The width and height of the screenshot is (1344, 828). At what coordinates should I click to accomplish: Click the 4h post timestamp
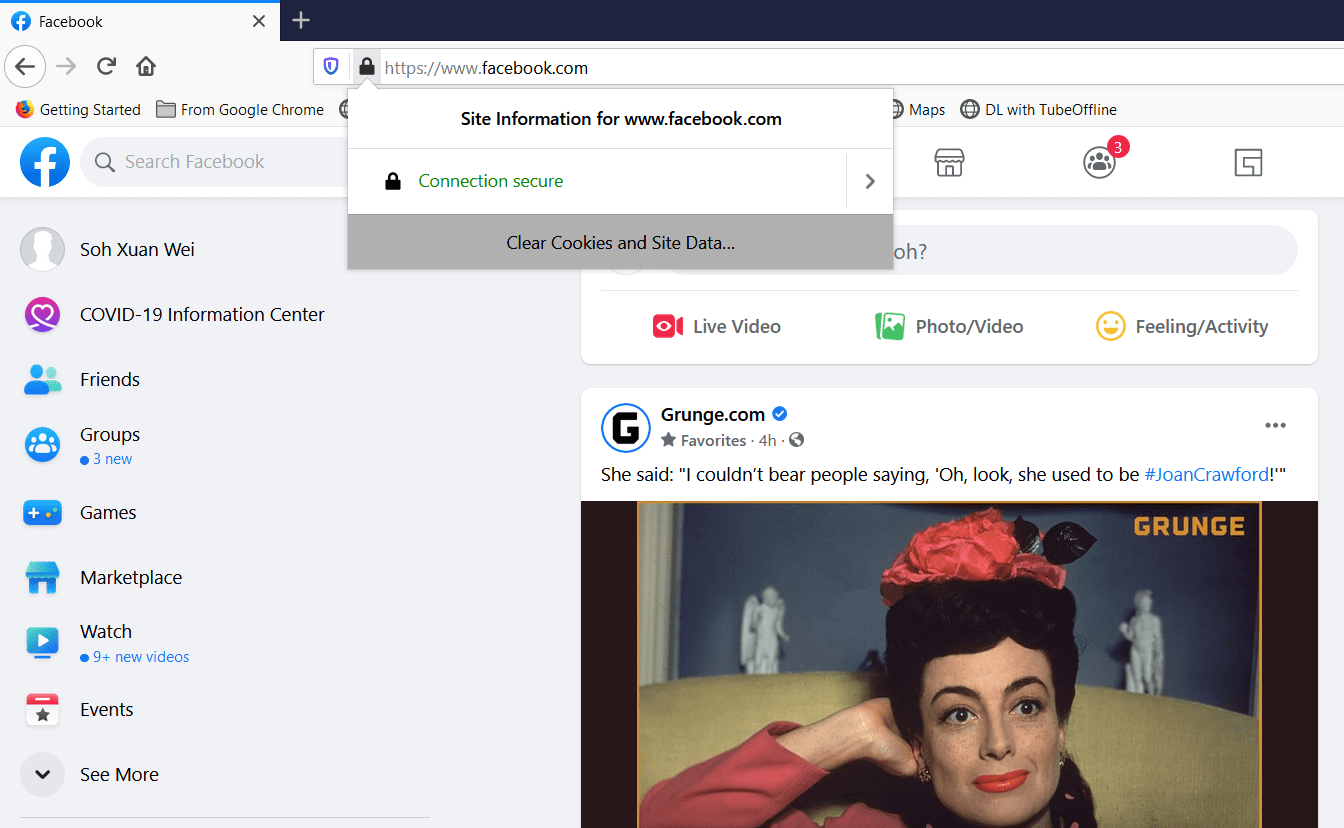tap(767, 440)
